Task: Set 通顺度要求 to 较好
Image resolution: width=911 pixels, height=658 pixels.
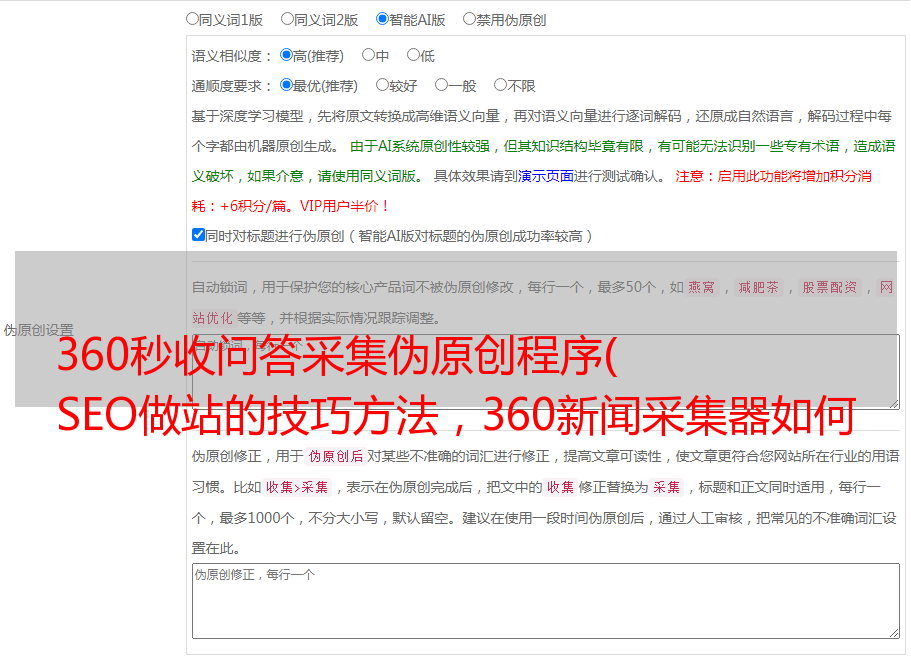Action: [382, 85]
